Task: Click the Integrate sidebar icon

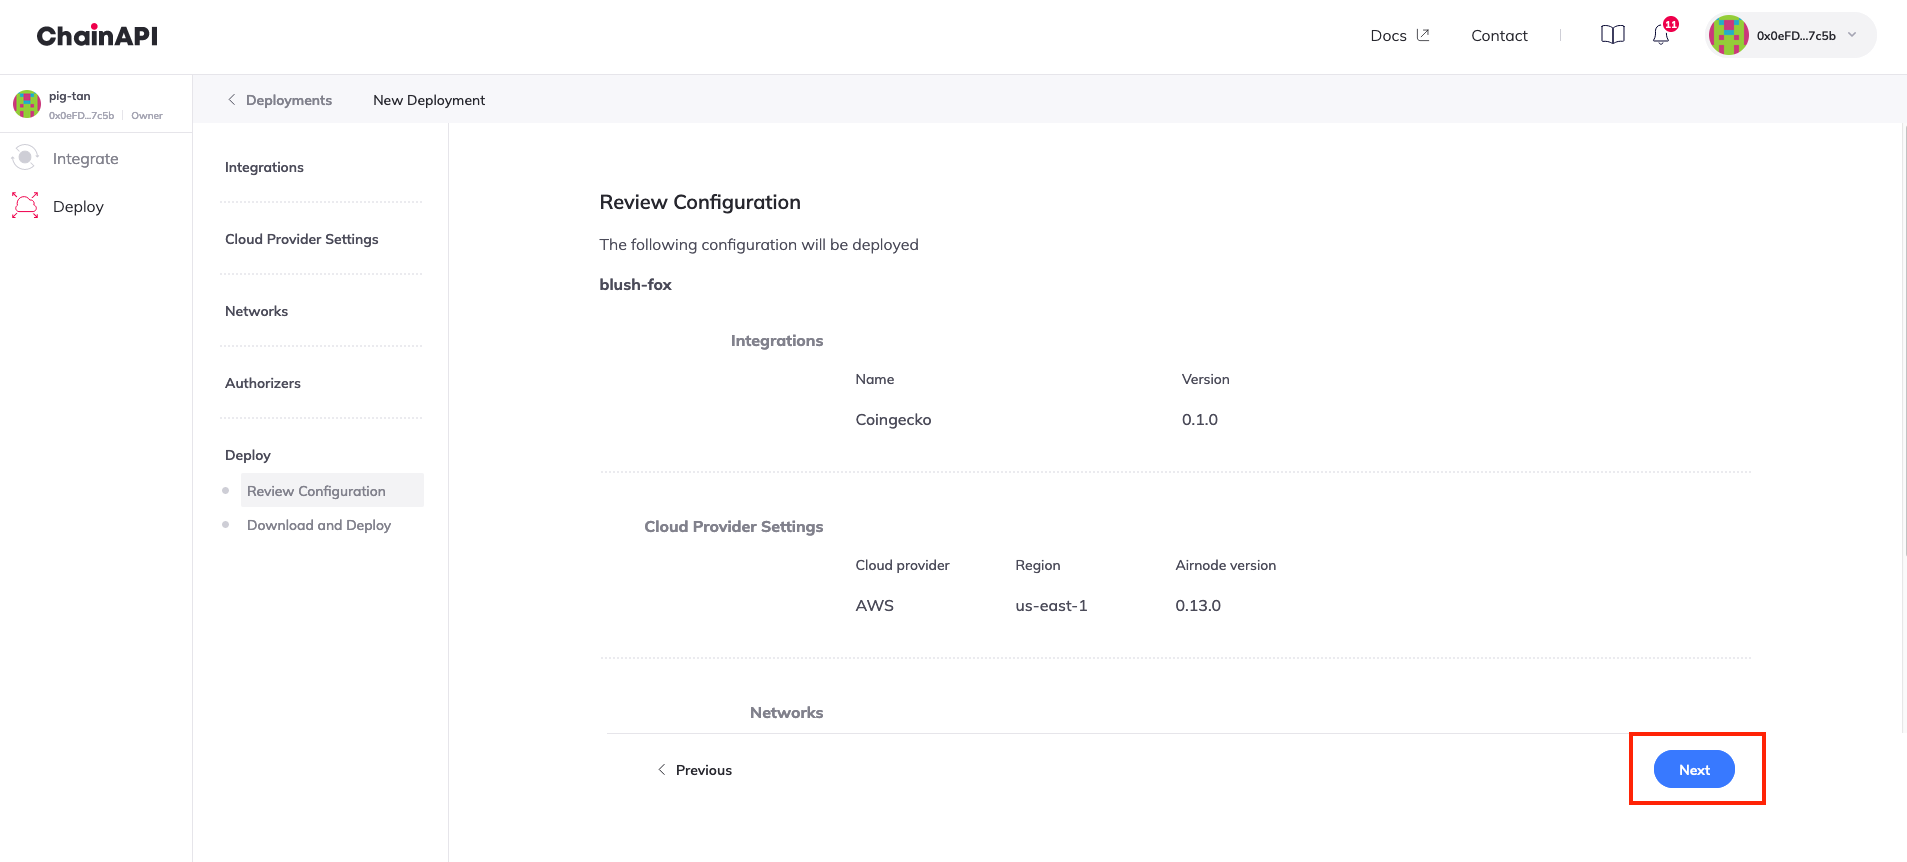Action: click(x=25, y=158)
